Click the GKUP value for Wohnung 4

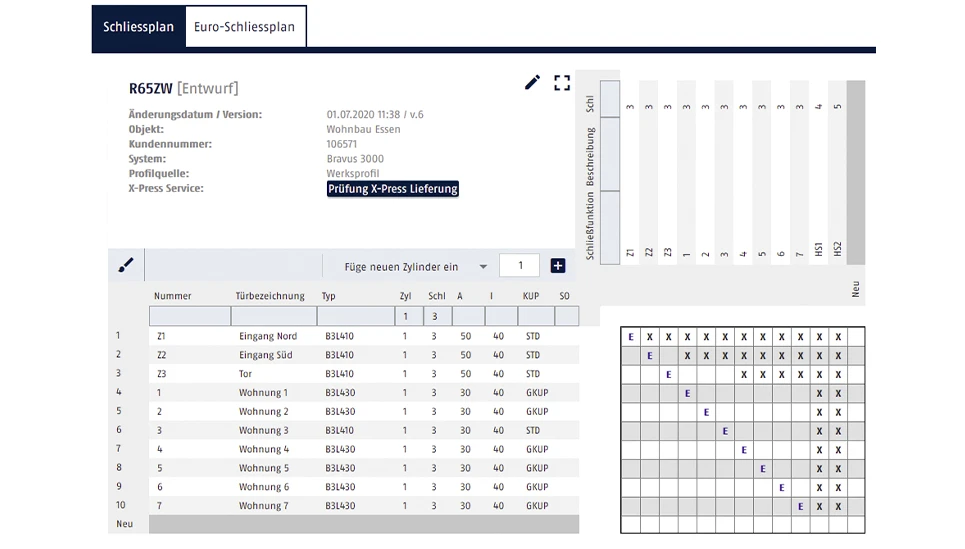[537, 449]
